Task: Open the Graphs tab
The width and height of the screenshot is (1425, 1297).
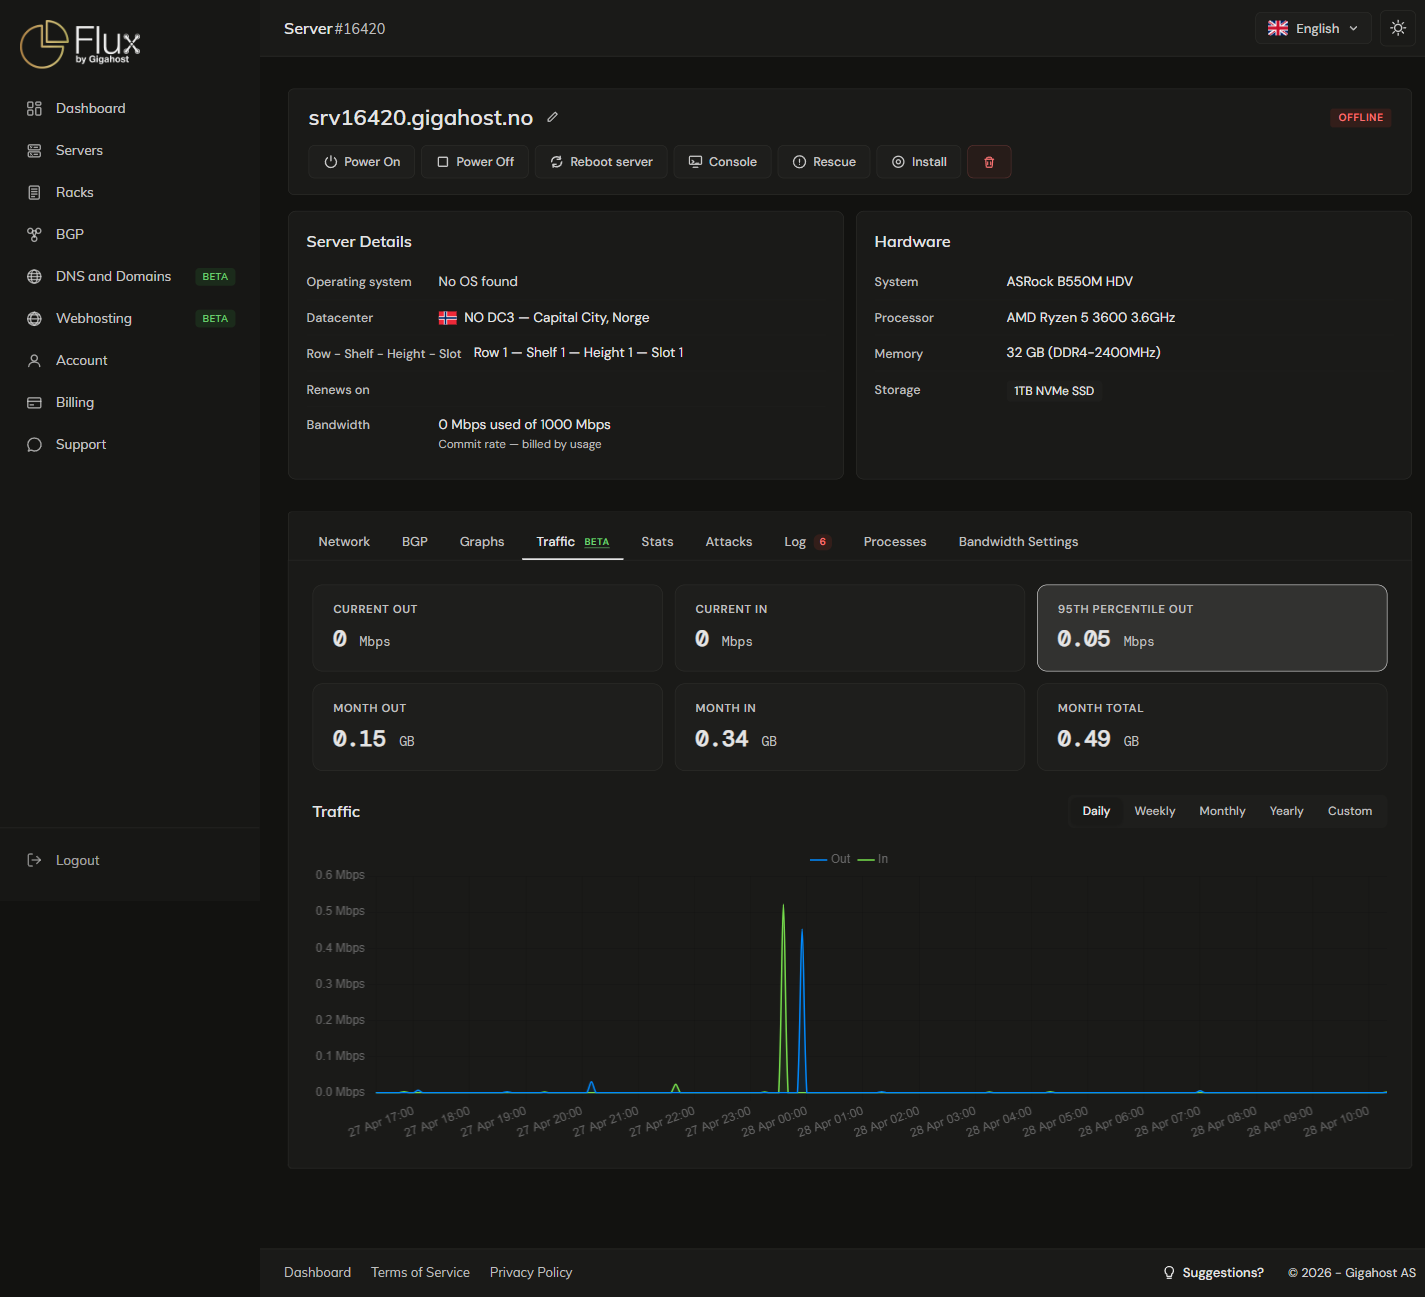Action: (482, 541)
